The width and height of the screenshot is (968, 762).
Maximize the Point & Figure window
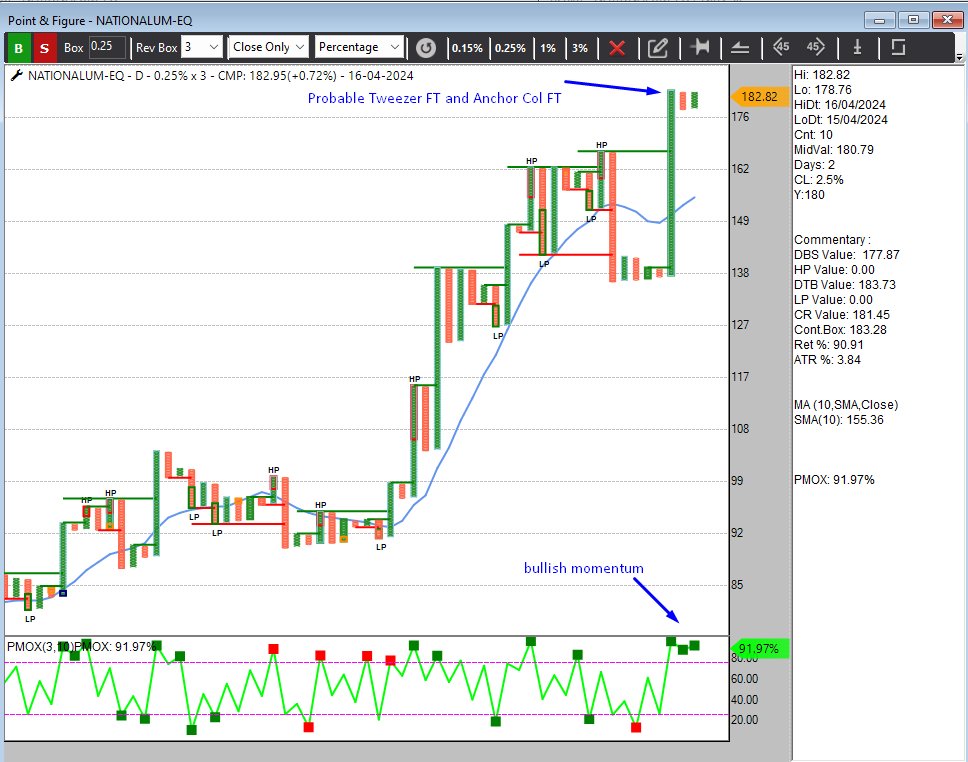pyautogui.click(x=913, y=20)
